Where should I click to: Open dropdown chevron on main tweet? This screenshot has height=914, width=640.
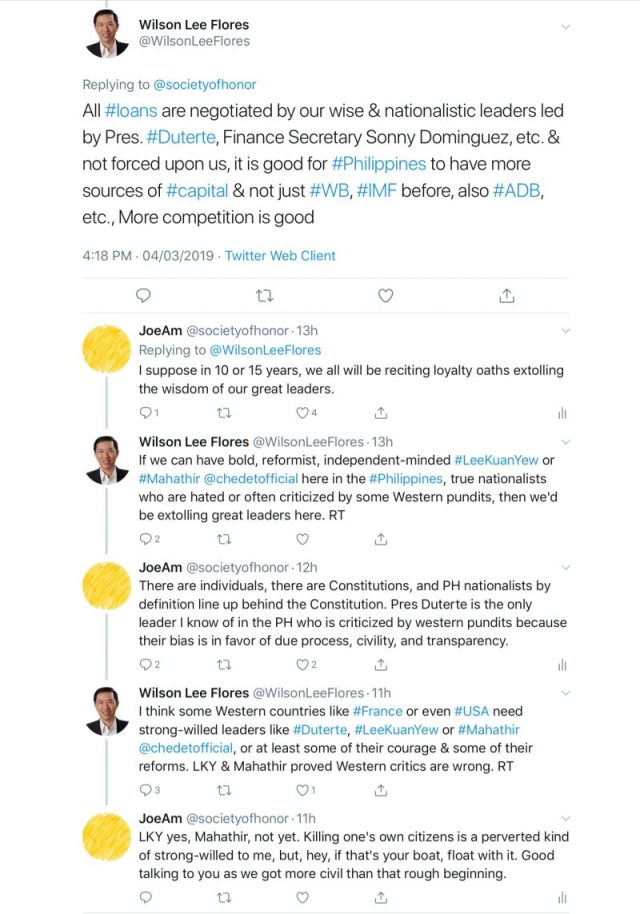tap(566, 25)
